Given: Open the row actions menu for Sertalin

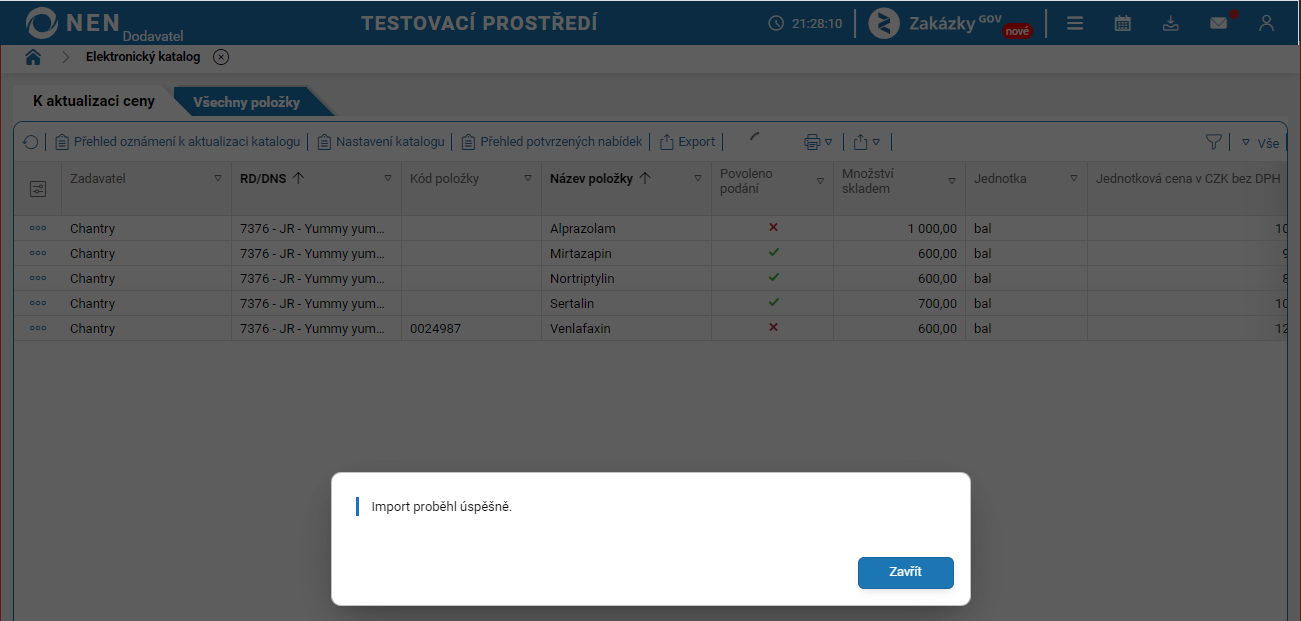Looking at the screenshot, I should (38, 303).
